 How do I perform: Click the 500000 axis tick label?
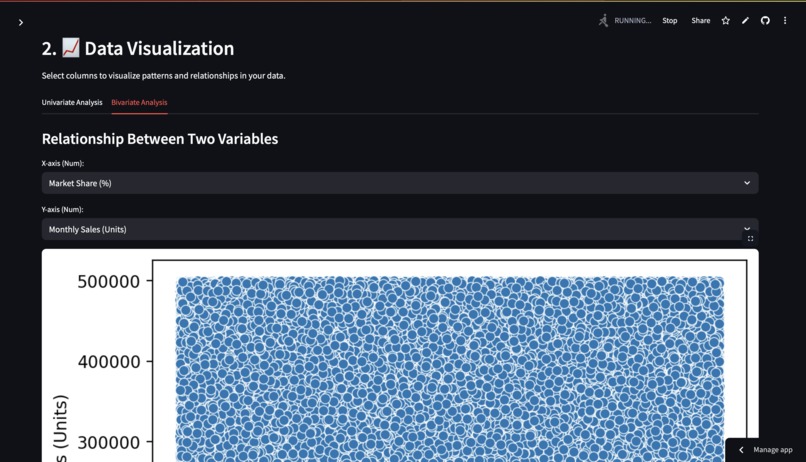(x=108, y=282)
